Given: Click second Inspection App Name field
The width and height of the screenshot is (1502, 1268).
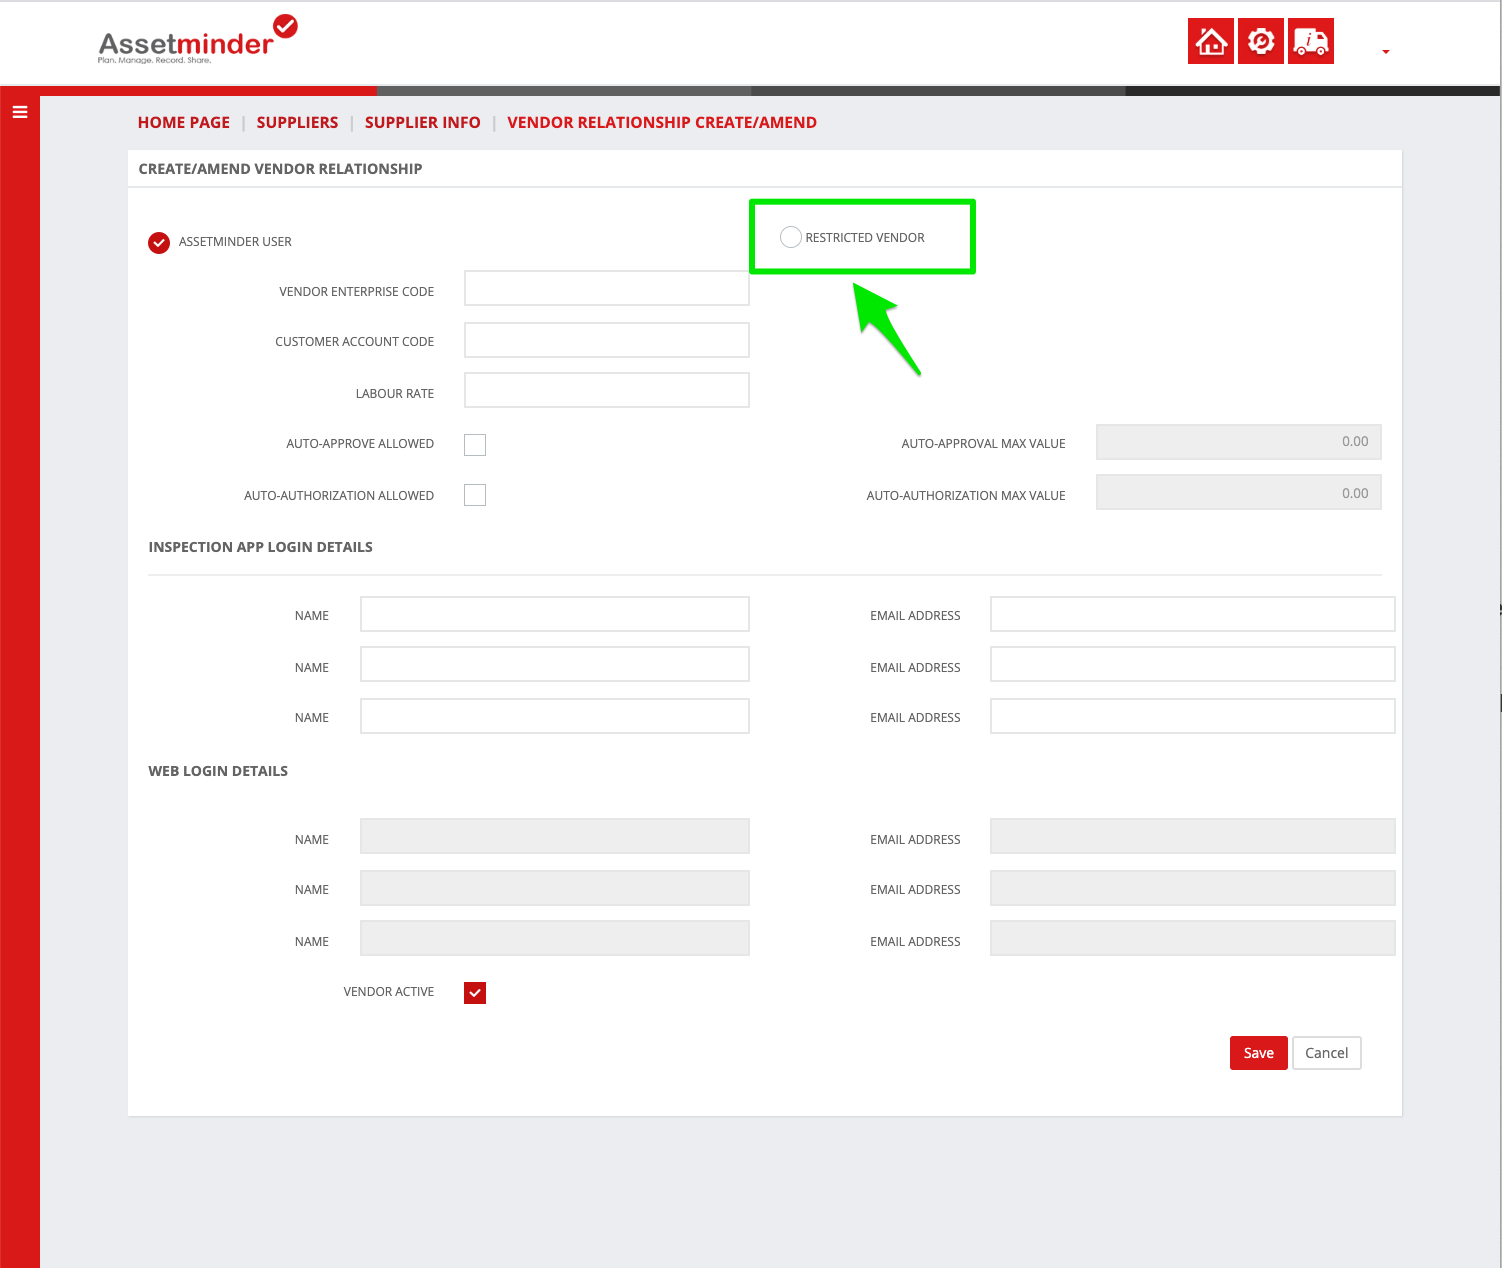Looking at the screenshot, I should 555,664.
